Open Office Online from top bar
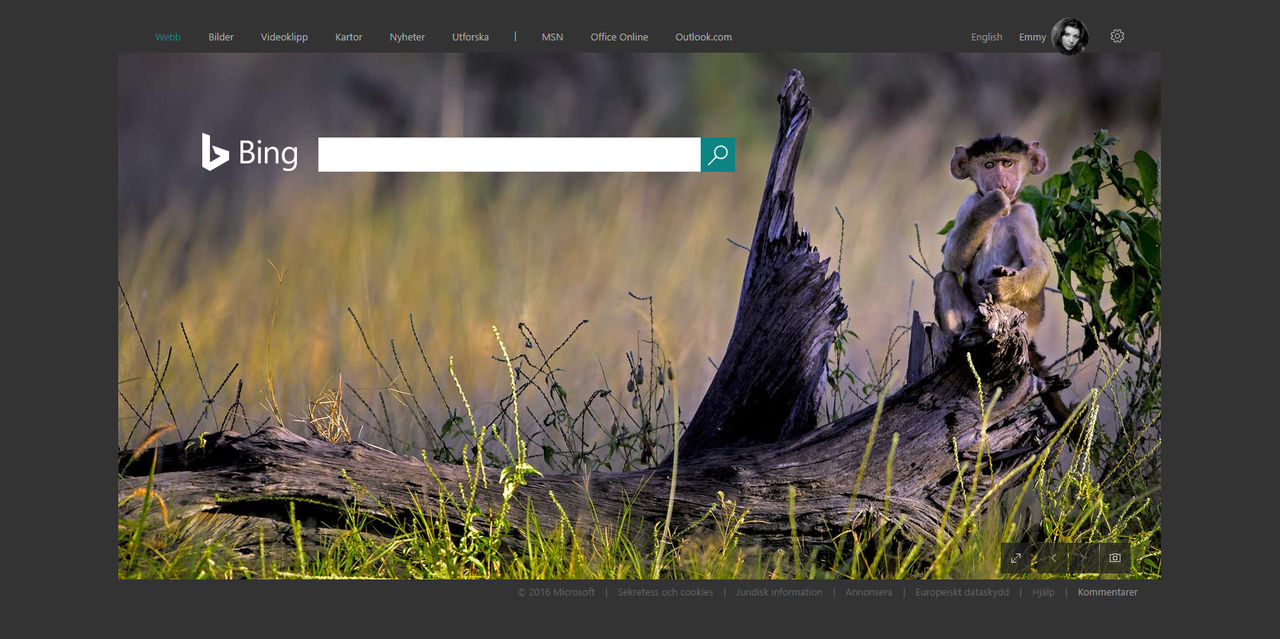Image resolution: width=1280 pixels, height=639 pixels. pos(619,37)
